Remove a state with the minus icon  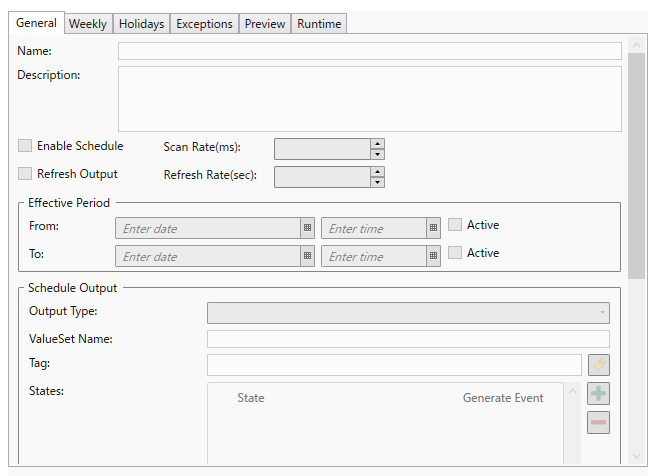(x=598, y=422)
